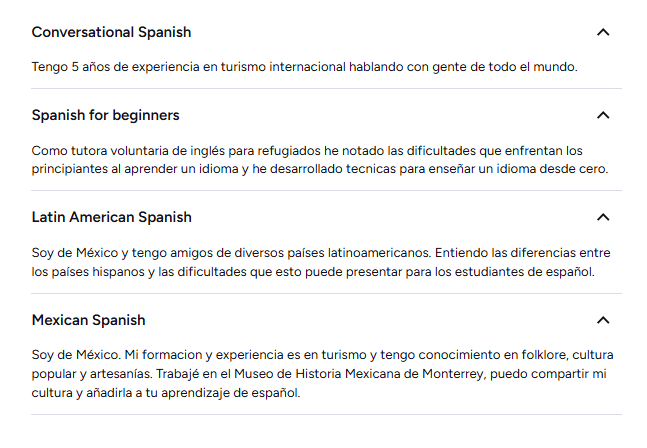647x448 pixels.
Task: Select the Mexican Spanish heading
Action: (x=89, y=320)
